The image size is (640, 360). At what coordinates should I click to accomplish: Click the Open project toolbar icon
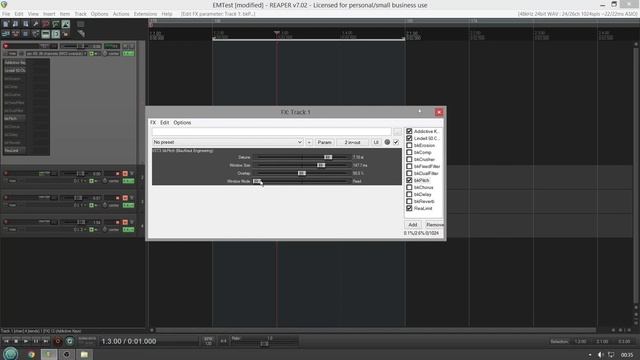point(16,24)
